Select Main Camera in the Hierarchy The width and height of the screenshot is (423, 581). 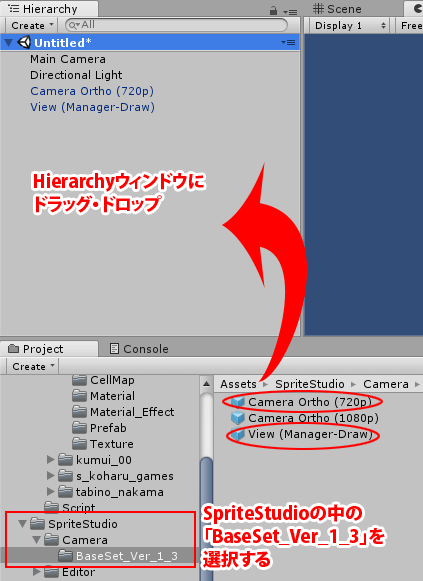[x=68, y=59]
